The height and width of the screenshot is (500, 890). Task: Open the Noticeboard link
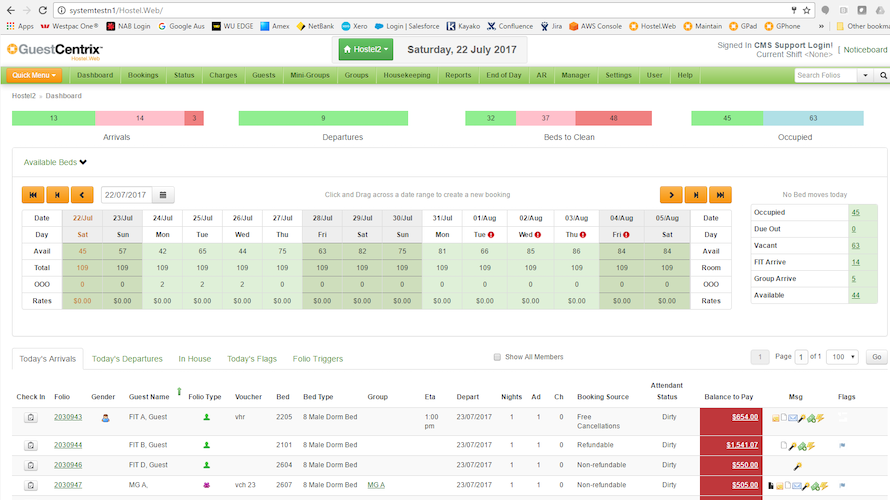point(865,50)
